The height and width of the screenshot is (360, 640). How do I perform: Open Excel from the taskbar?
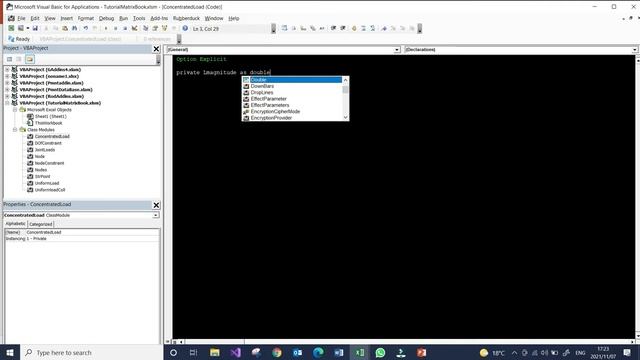(359, 352)
